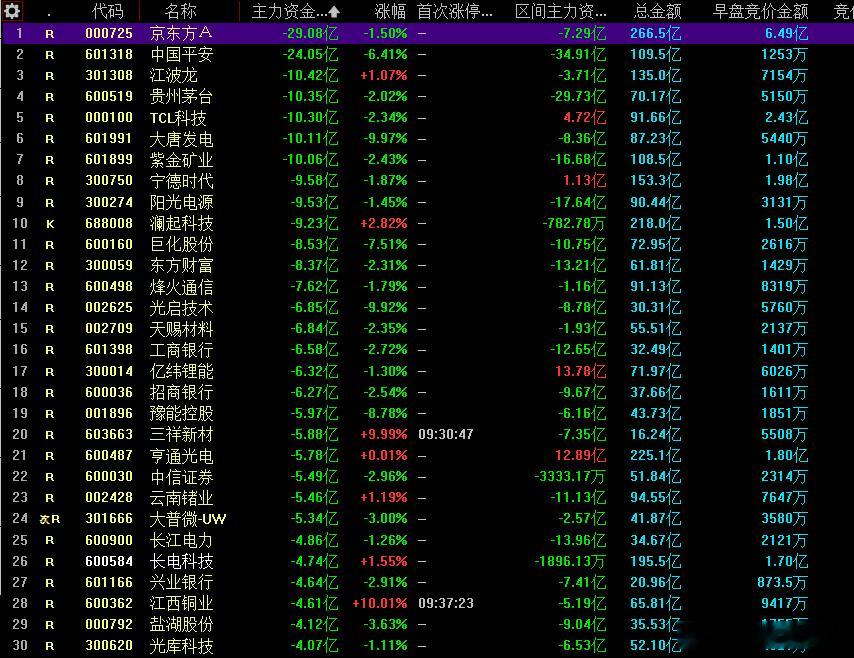Click the R marker for 京东方A
The height and width of the screenshot is (658, 854).
tap(50, 34)
